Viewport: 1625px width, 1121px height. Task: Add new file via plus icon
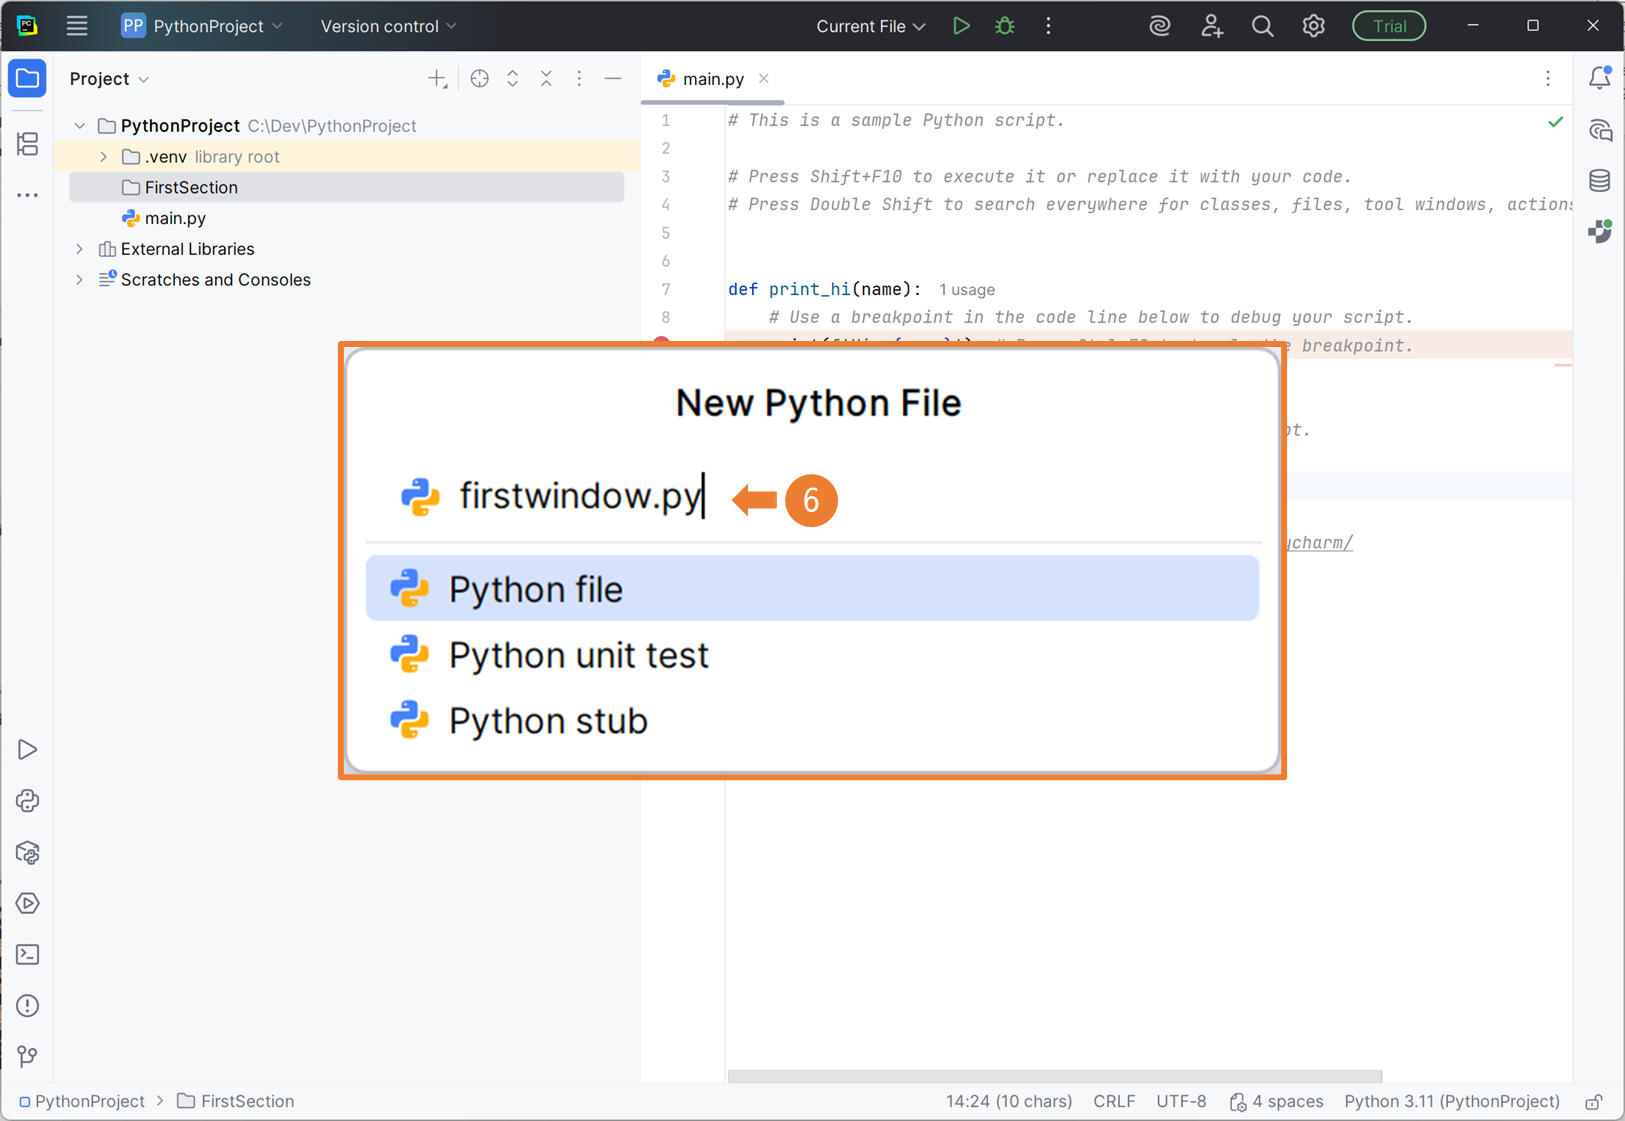[437, 79]
